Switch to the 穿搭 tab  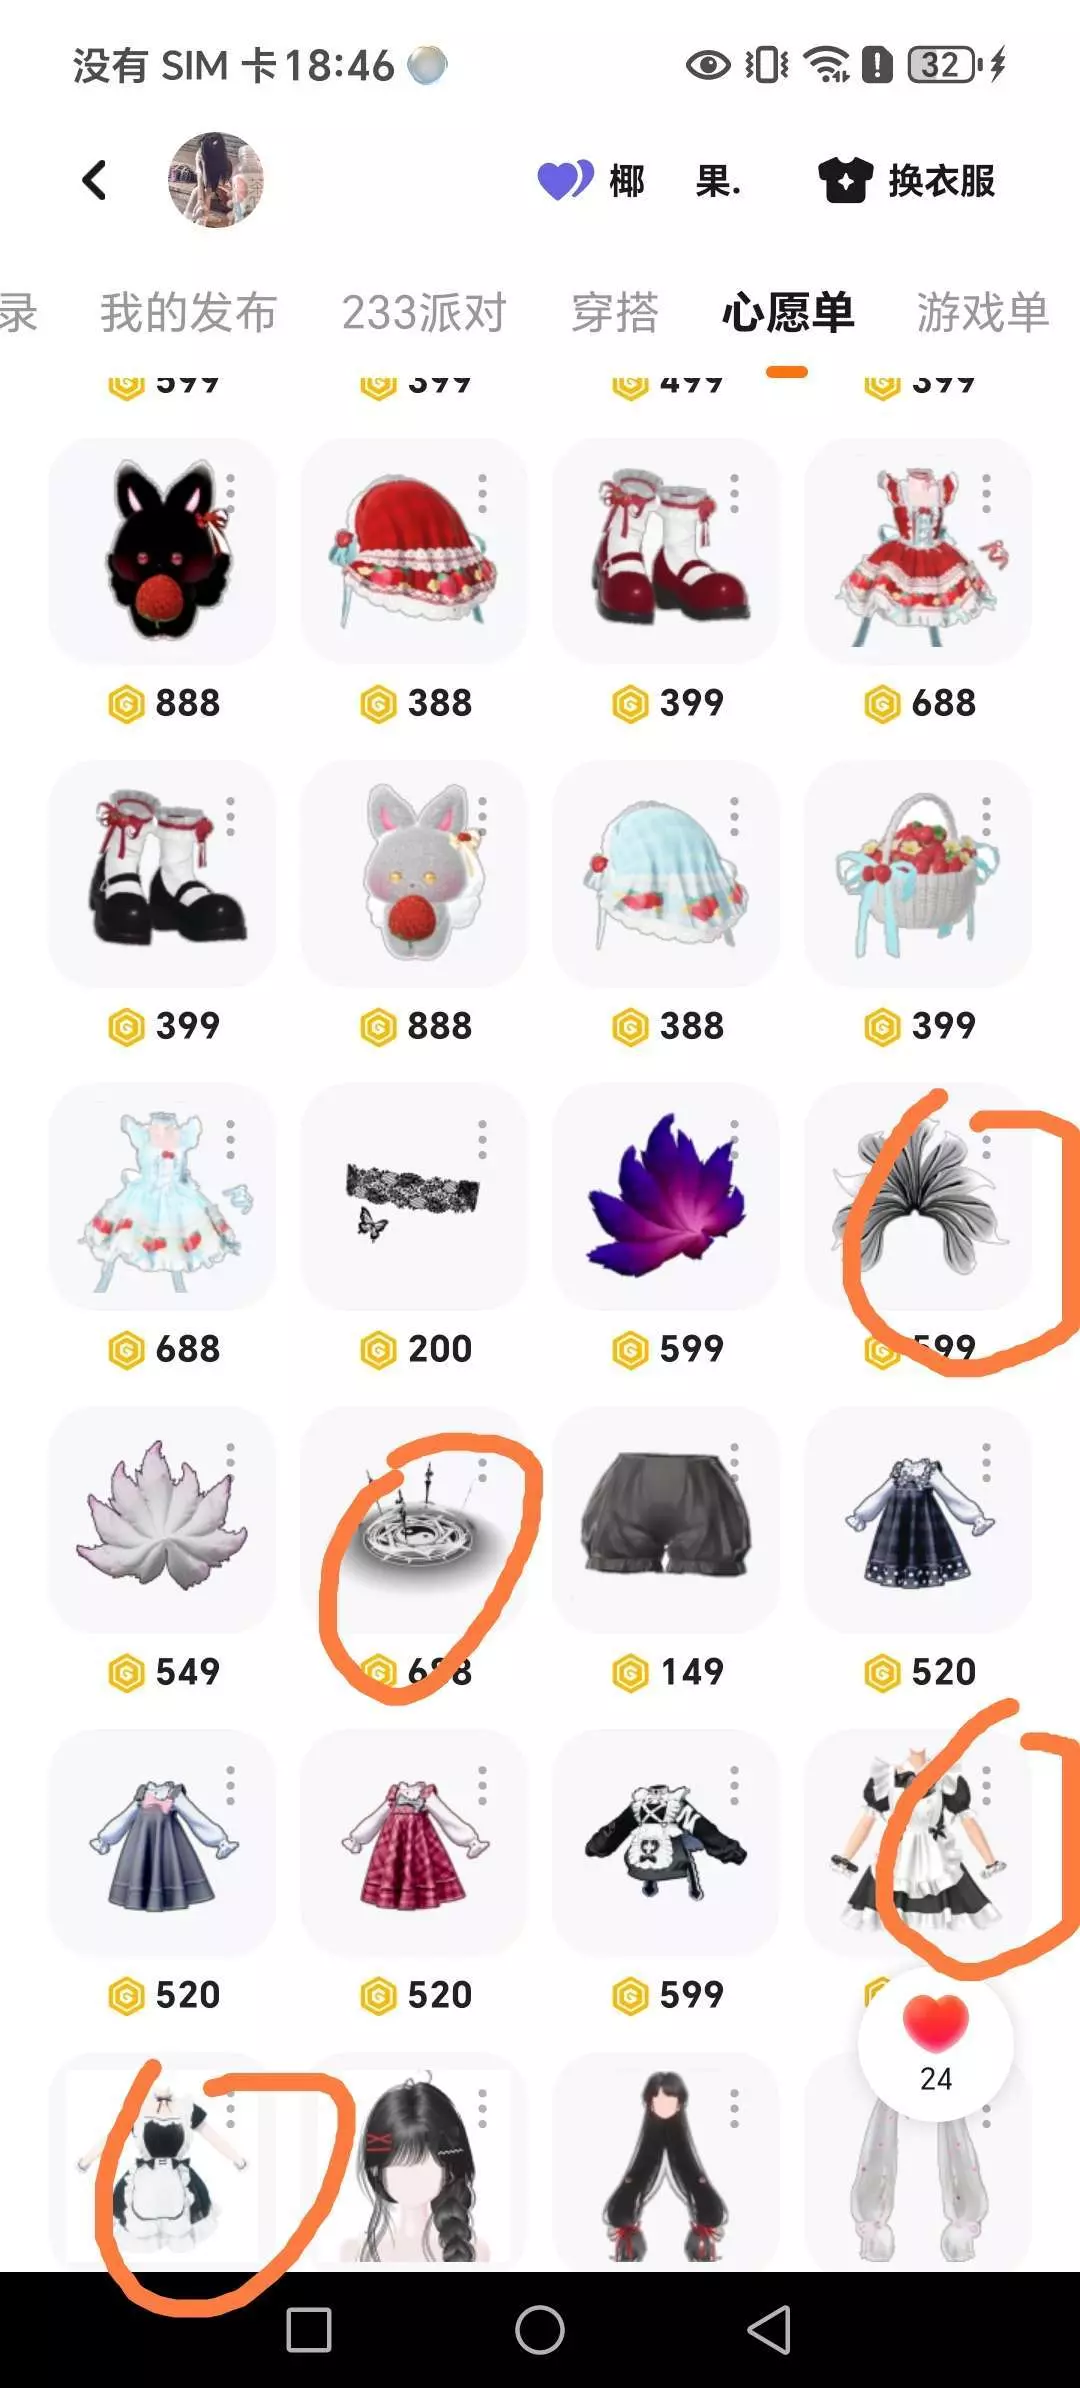[615, 312]
